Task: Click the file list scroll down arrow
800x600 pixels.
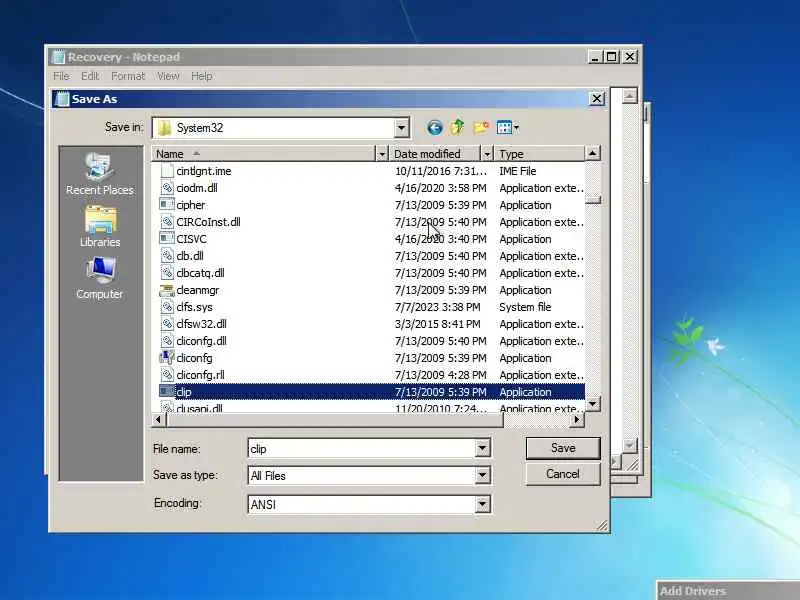Action: 592,404
